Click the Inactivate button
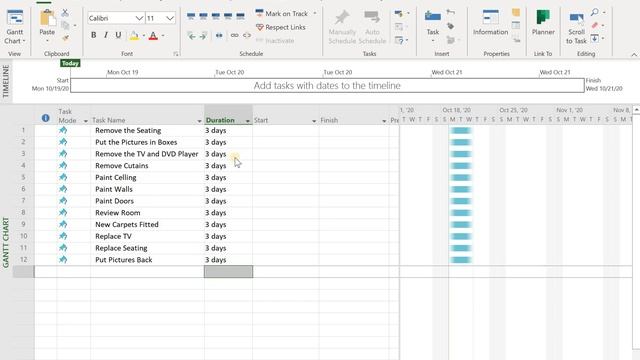640x360 pixels. tap(275, 40)
